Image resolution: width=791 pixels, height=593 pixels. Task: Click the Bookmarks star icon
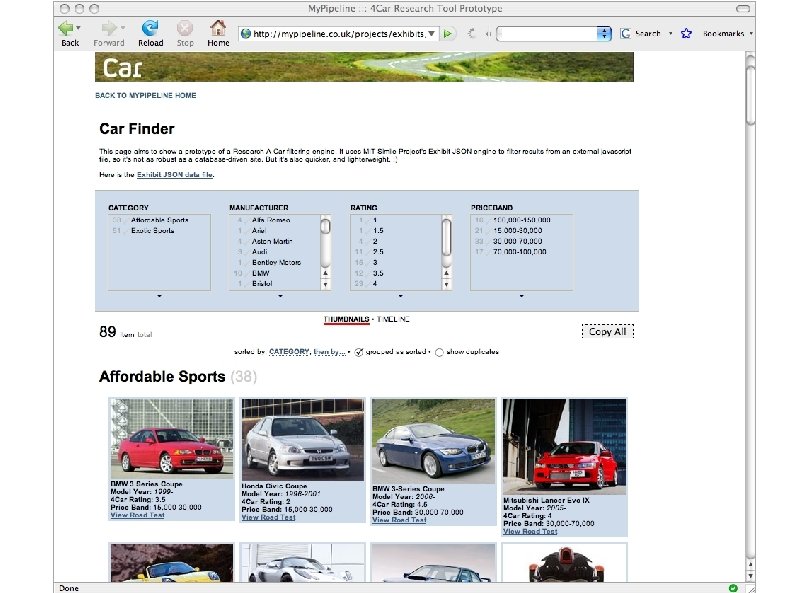pos(686,34)
